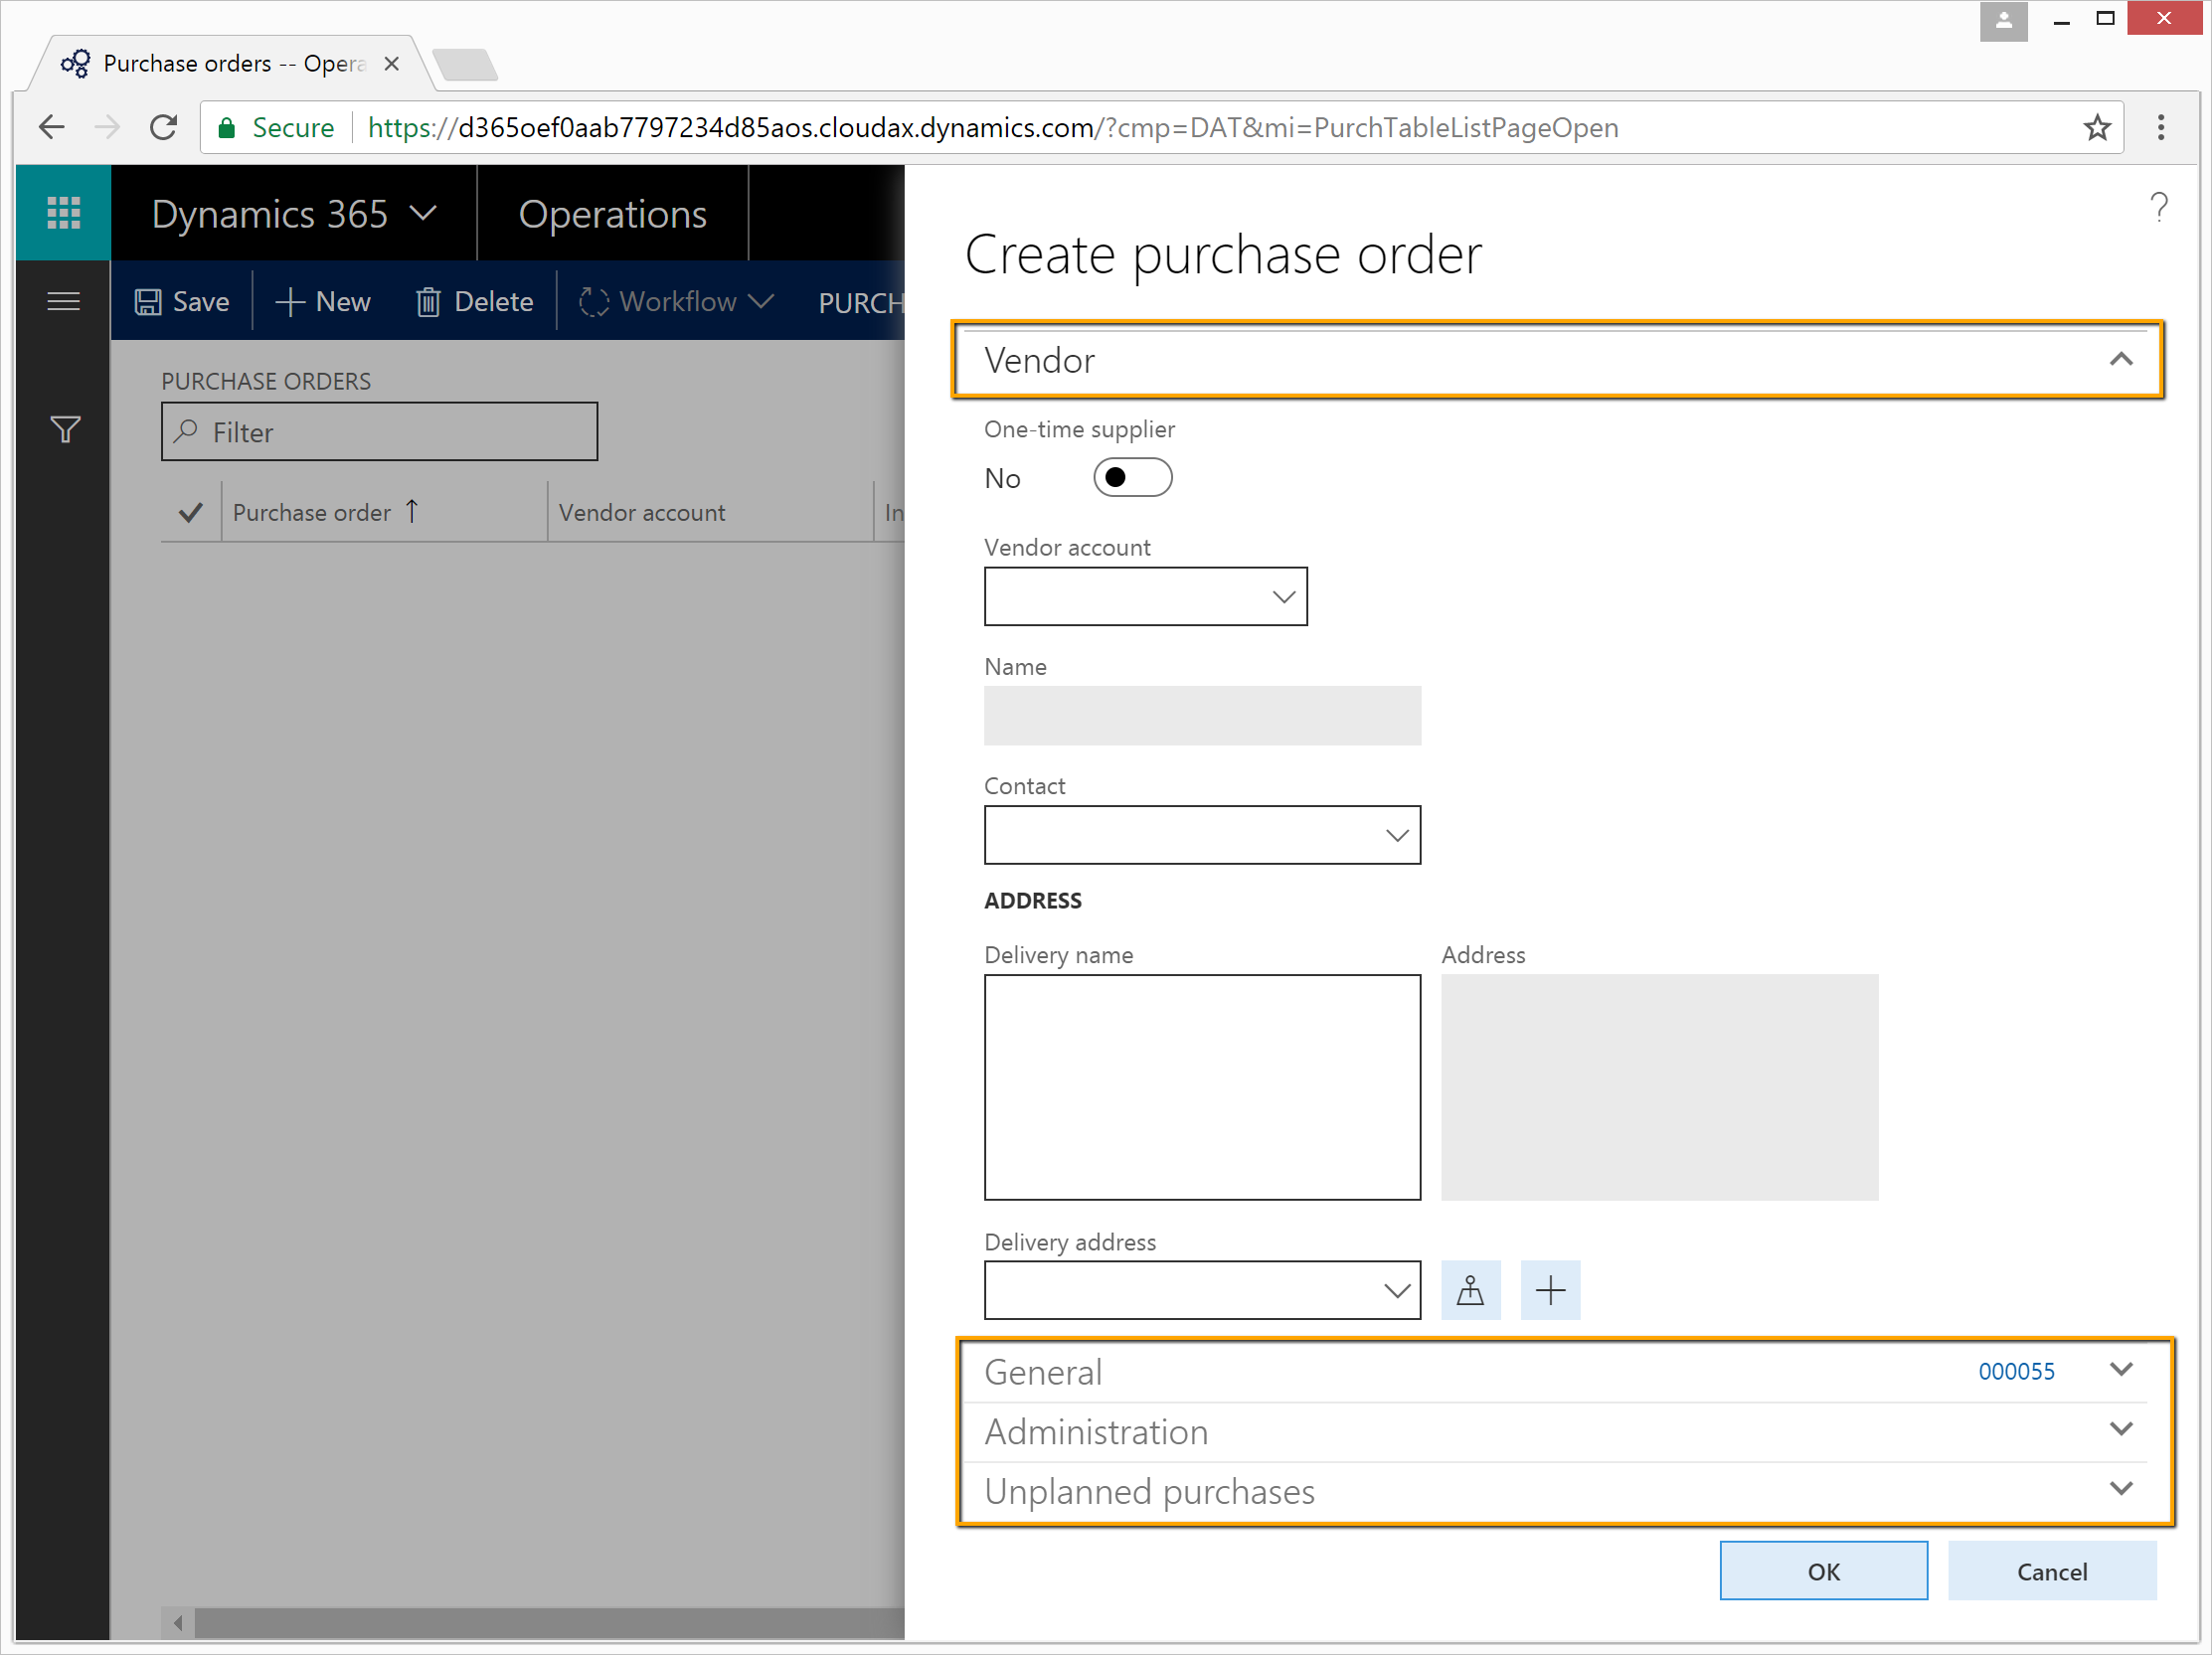Screen dimensions: 2212x1655
Task: Open Chrome three-dot menu
Action: click(2161, 128)
